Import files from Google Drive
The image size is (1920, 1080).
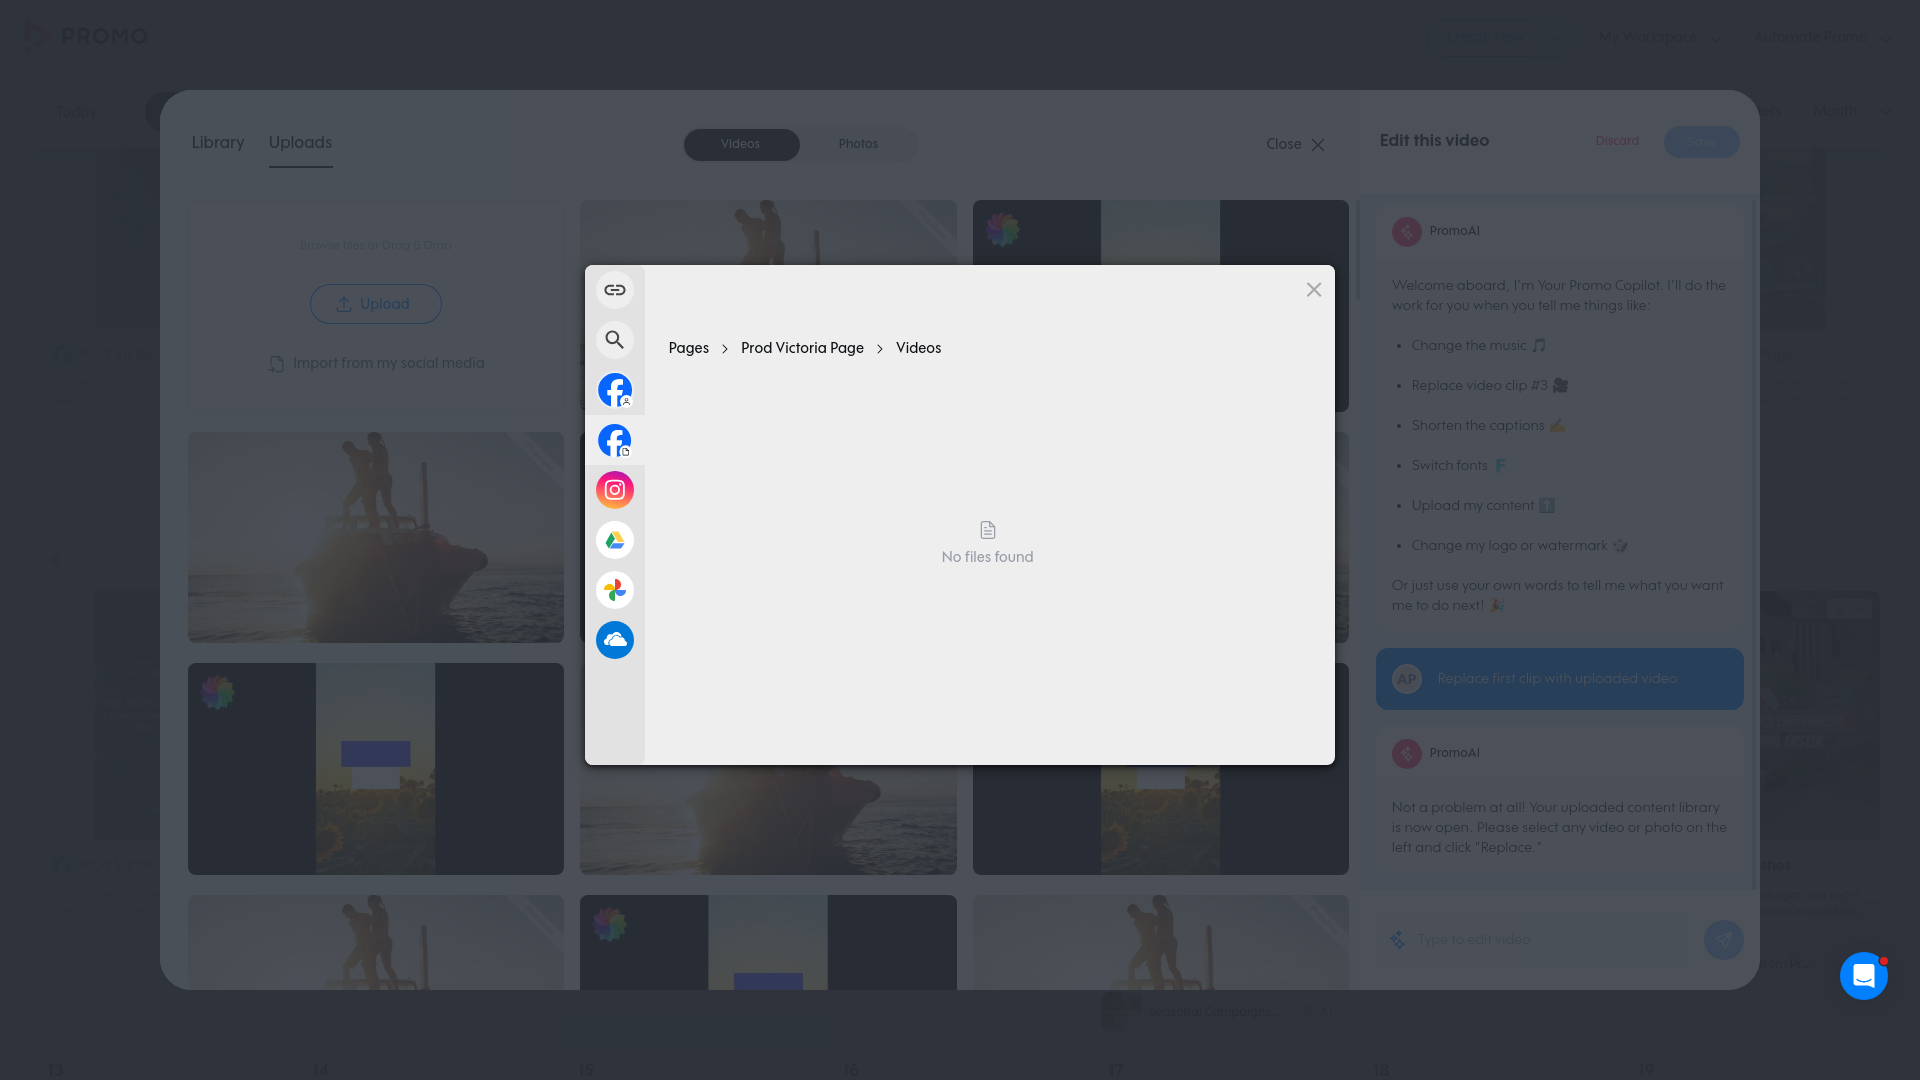(615, 540)
